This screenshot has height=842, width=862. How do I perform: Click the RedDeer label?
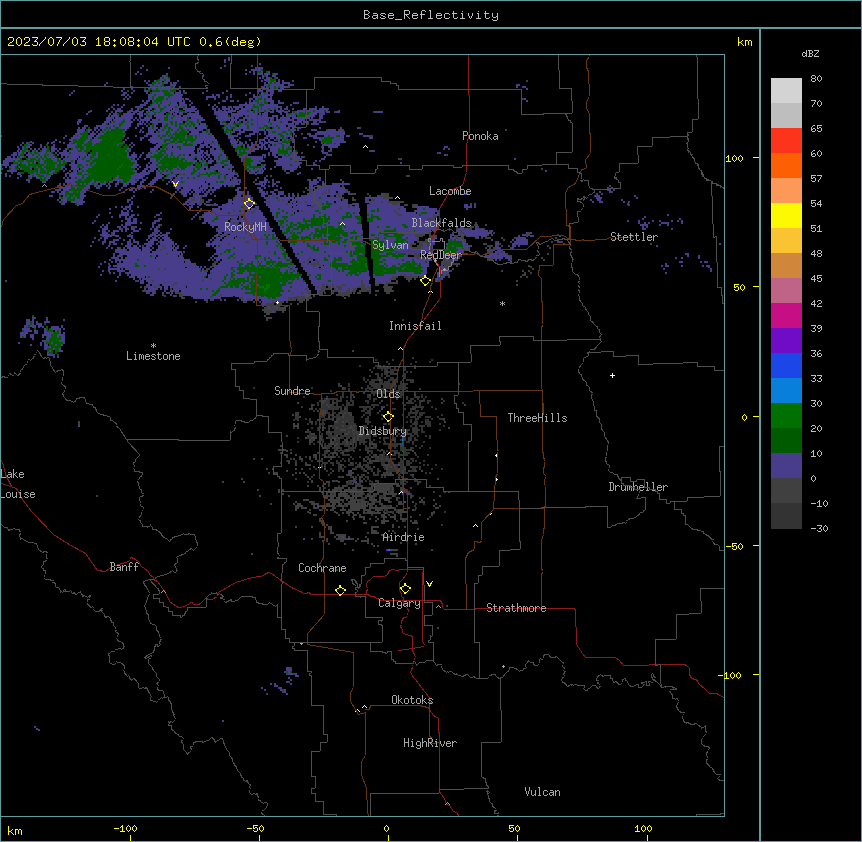441,255
